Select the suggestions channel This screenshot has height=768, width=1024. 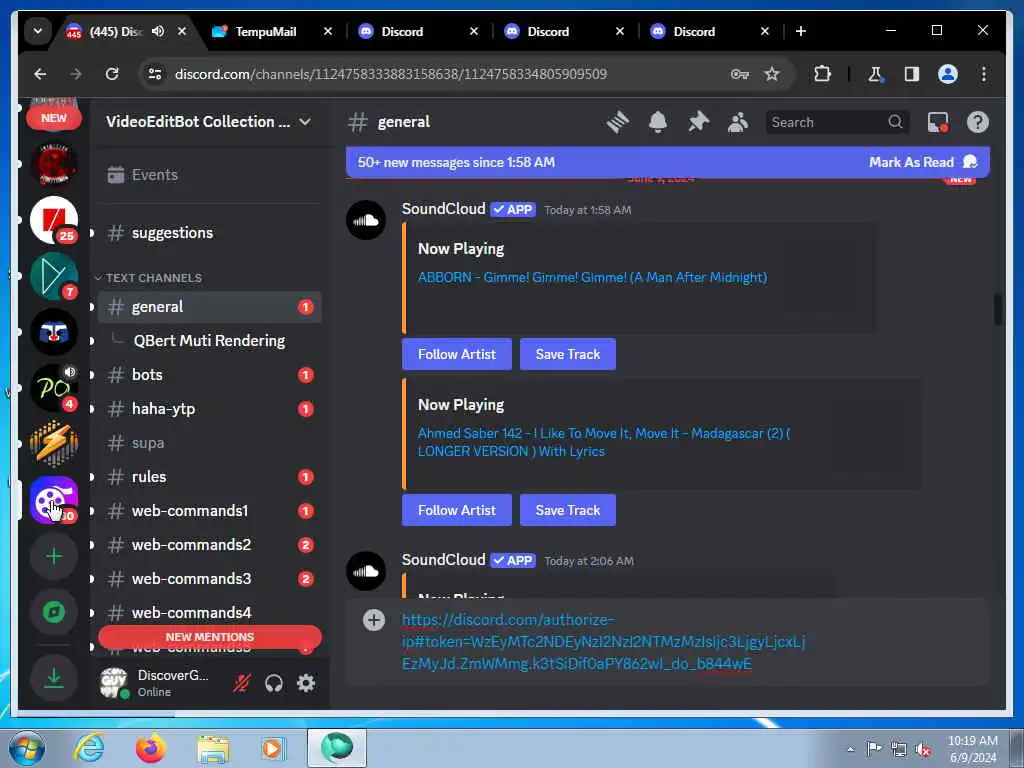[209, 233]
